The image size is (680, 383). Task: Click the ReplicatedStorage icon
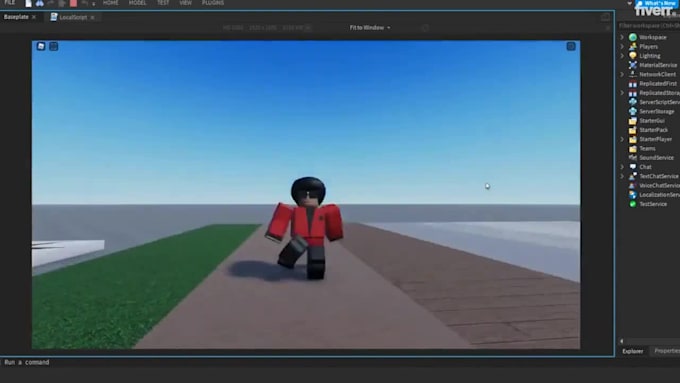(633, 93)
